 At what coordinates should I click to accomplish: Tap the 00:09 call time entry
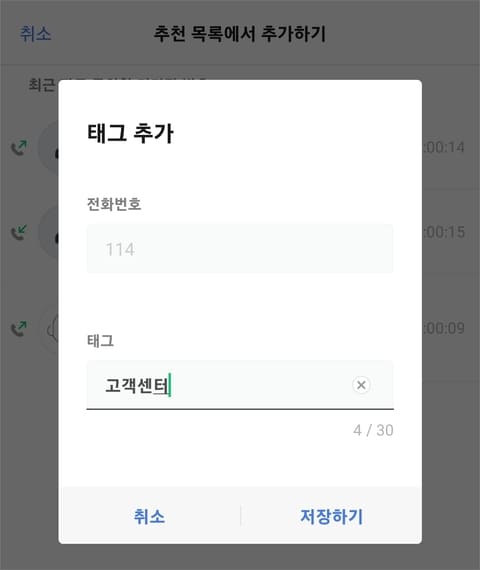tap(444, 329)
